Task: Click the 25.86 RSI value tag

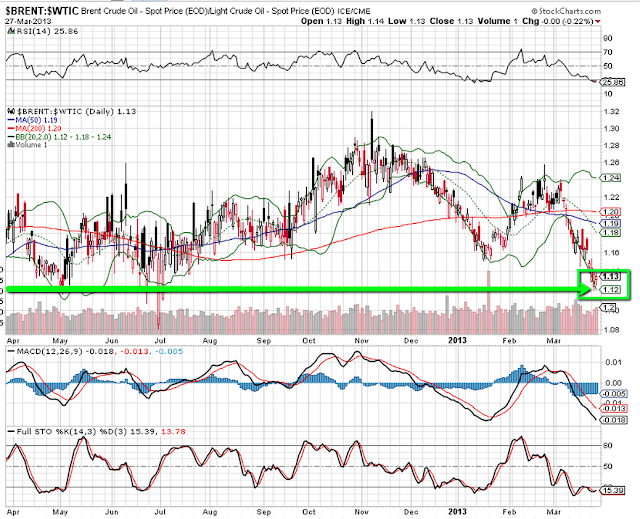Action: pyautogui.click(x=612, y=82)
